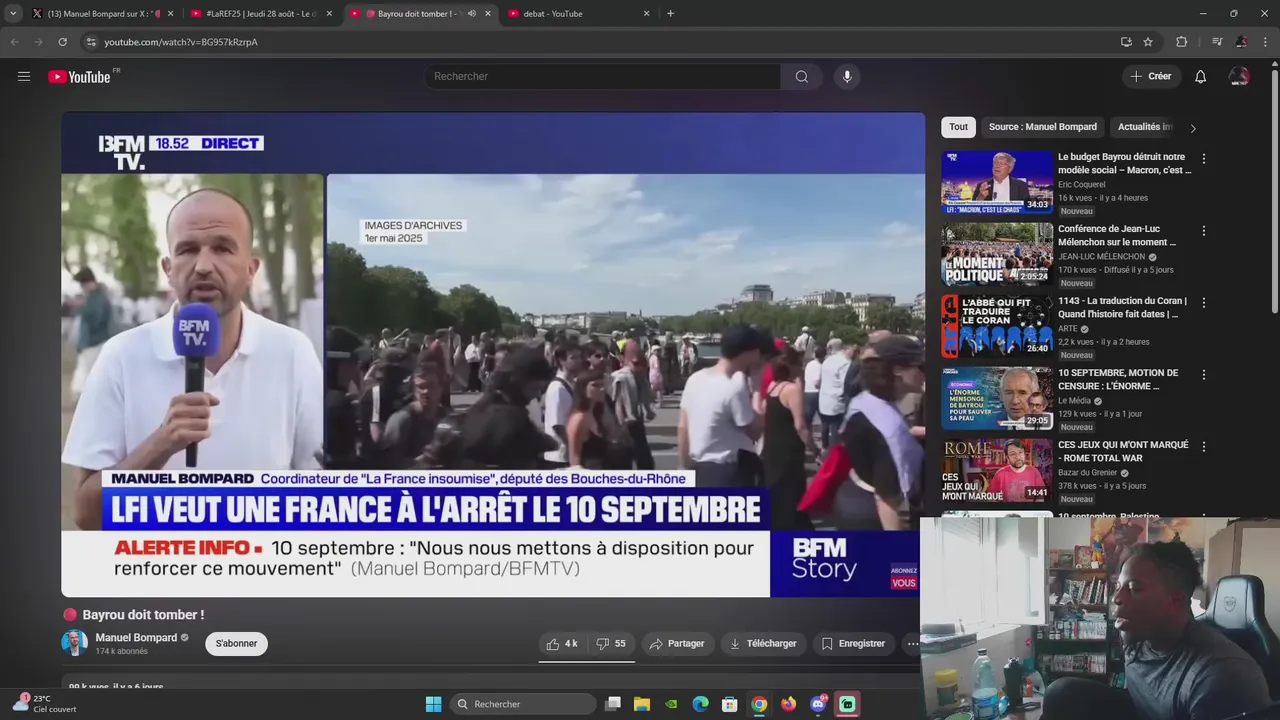Open video title CES JEUX QUI M'ONT MARQUÉ

1123,451
